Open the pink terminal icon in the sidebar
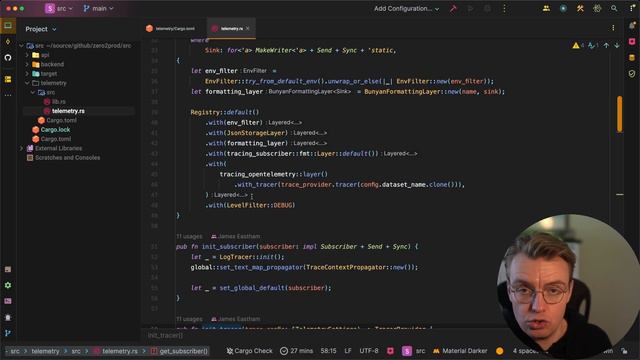 (8, 301)
